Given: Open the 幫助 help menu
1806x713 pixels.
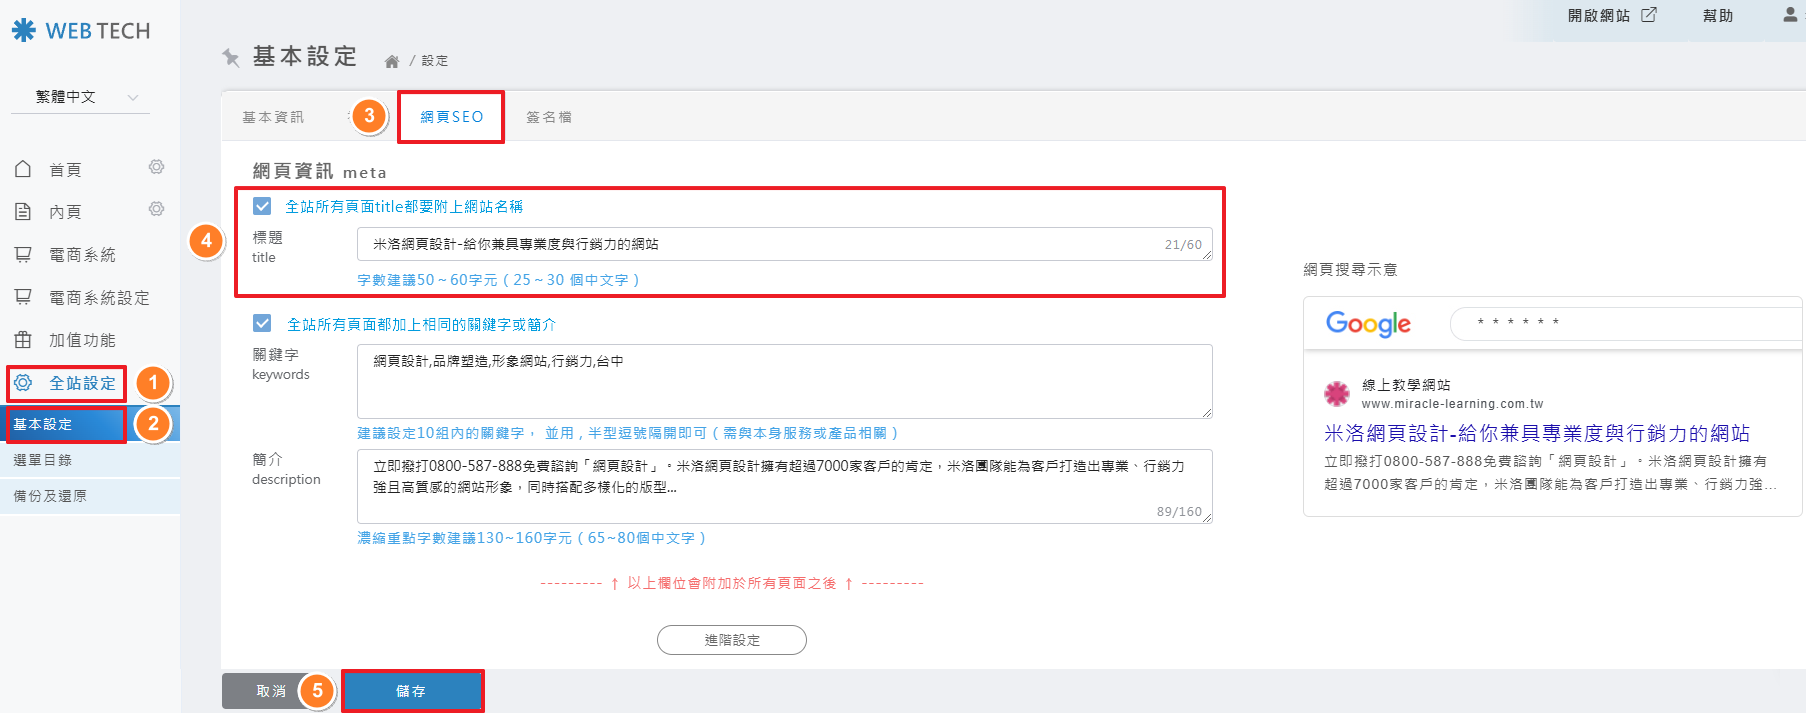Looking at the screenshot, I should [x=1717, y=15].
